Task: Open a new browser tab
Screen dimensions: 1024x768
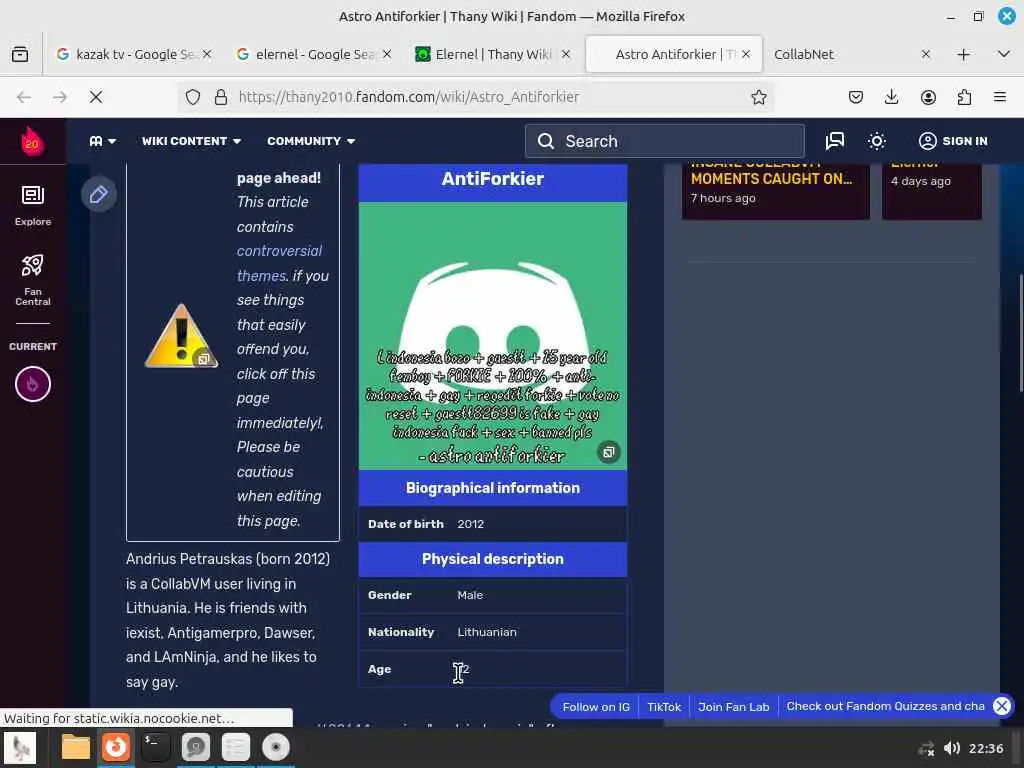Action: pos(963,54)
